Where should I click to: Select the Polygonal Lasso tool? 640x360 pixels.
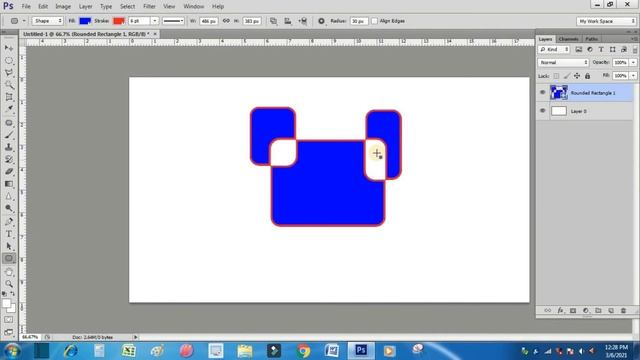(9, 73)
